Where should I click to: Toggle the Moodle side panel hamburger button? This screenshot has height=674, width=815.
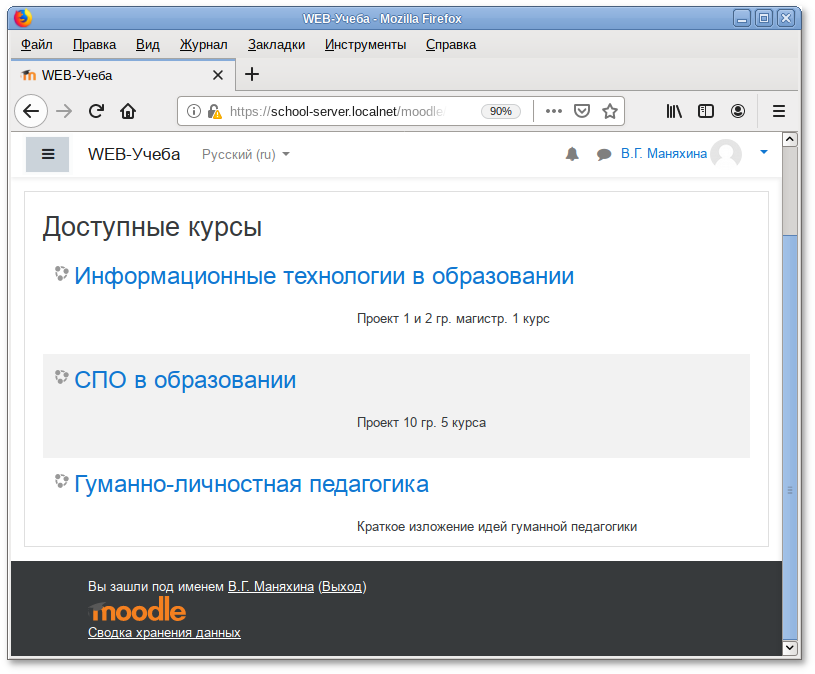(47, 154)
